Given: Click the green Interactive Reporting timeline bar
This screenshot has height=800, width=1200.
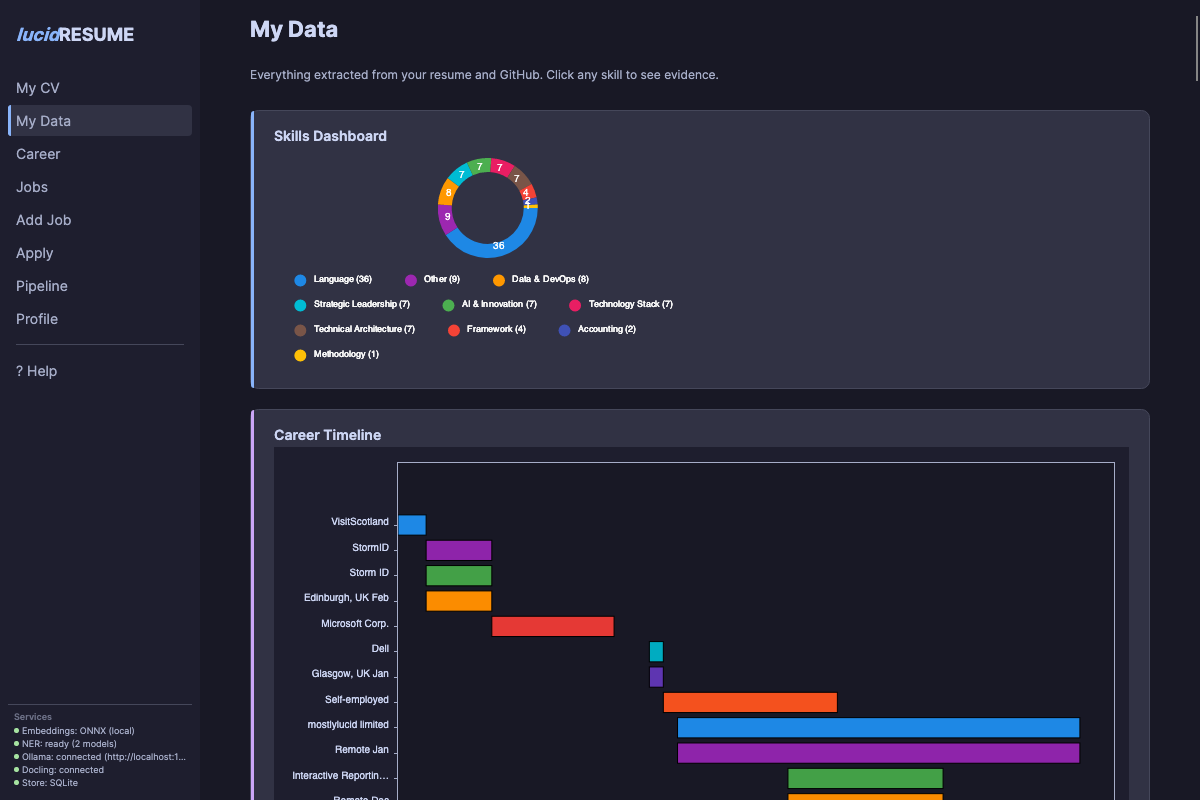Looking at the screenshot, I should pyautogui.click(x=866, y=778).
